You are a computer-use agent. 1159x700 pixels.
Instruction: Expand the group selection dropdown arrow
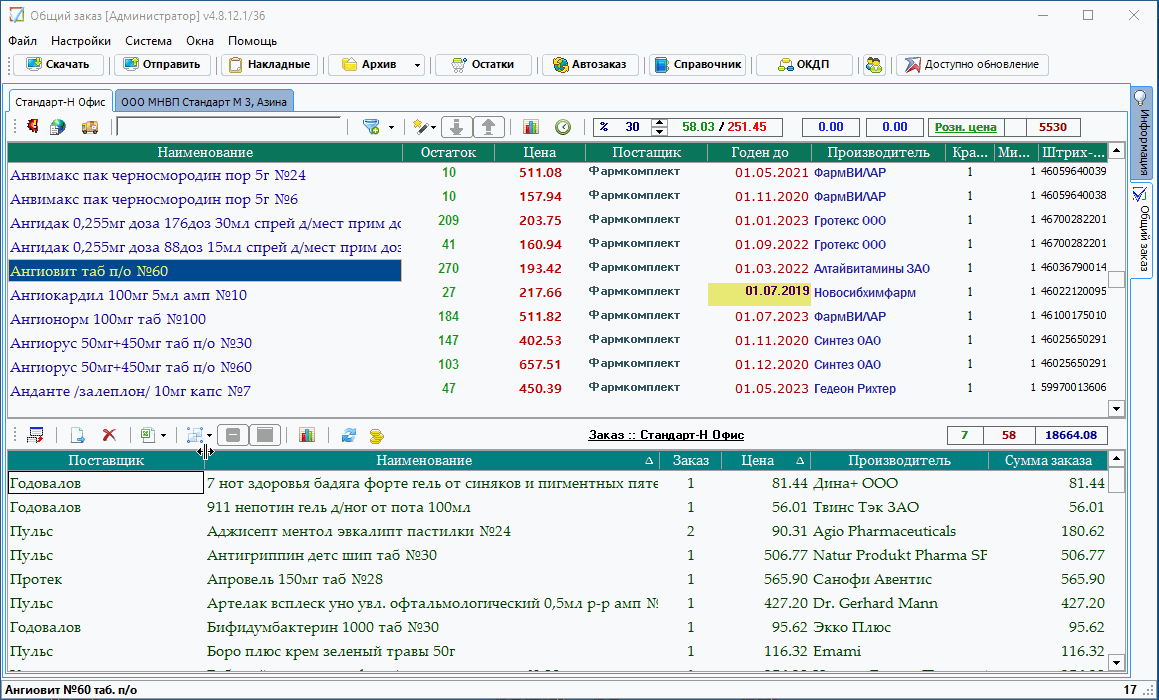[210, 436]
